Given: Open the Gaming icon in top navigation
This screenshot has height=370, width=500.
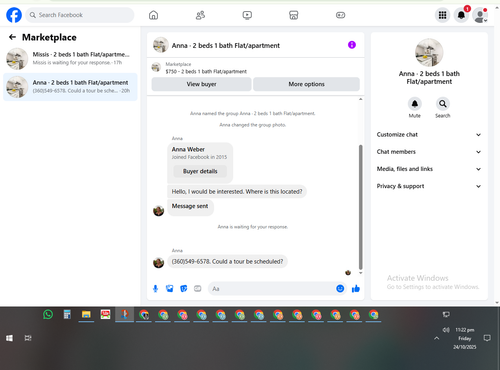Looking at the screenshot, I should 340,15.
